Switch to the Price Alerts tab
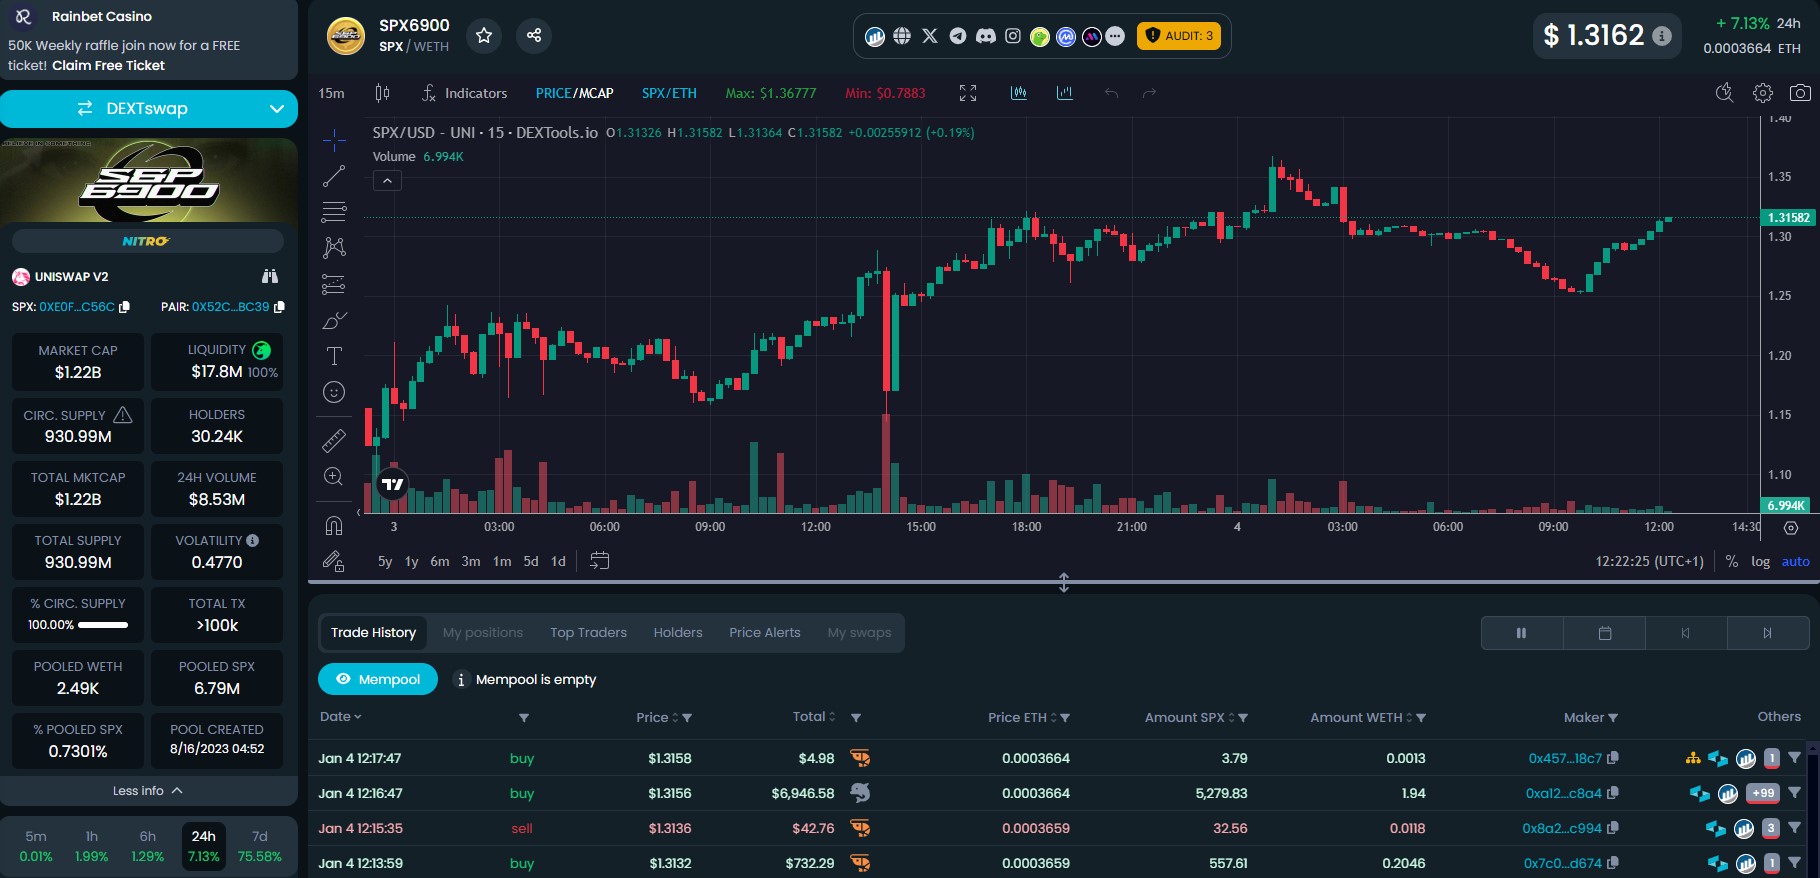 coord(765,633)
